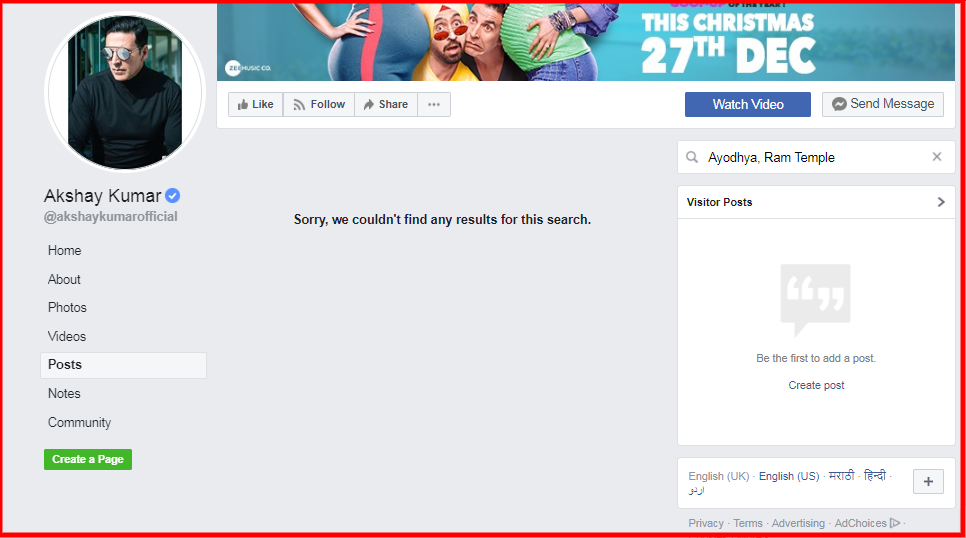Switch language to English (US)
This screenshot has width=966, height=538.
point(789,476)
